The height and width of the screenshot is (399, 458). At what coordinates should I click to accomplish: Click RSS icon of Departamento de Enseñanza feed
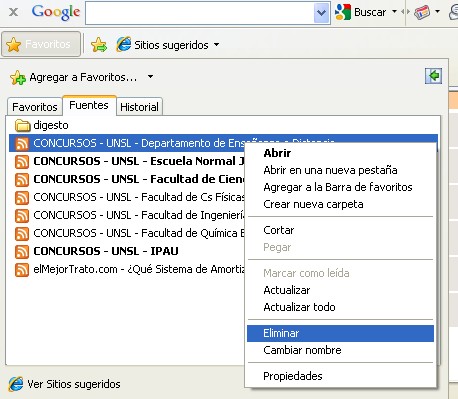(x=22, y=143)
